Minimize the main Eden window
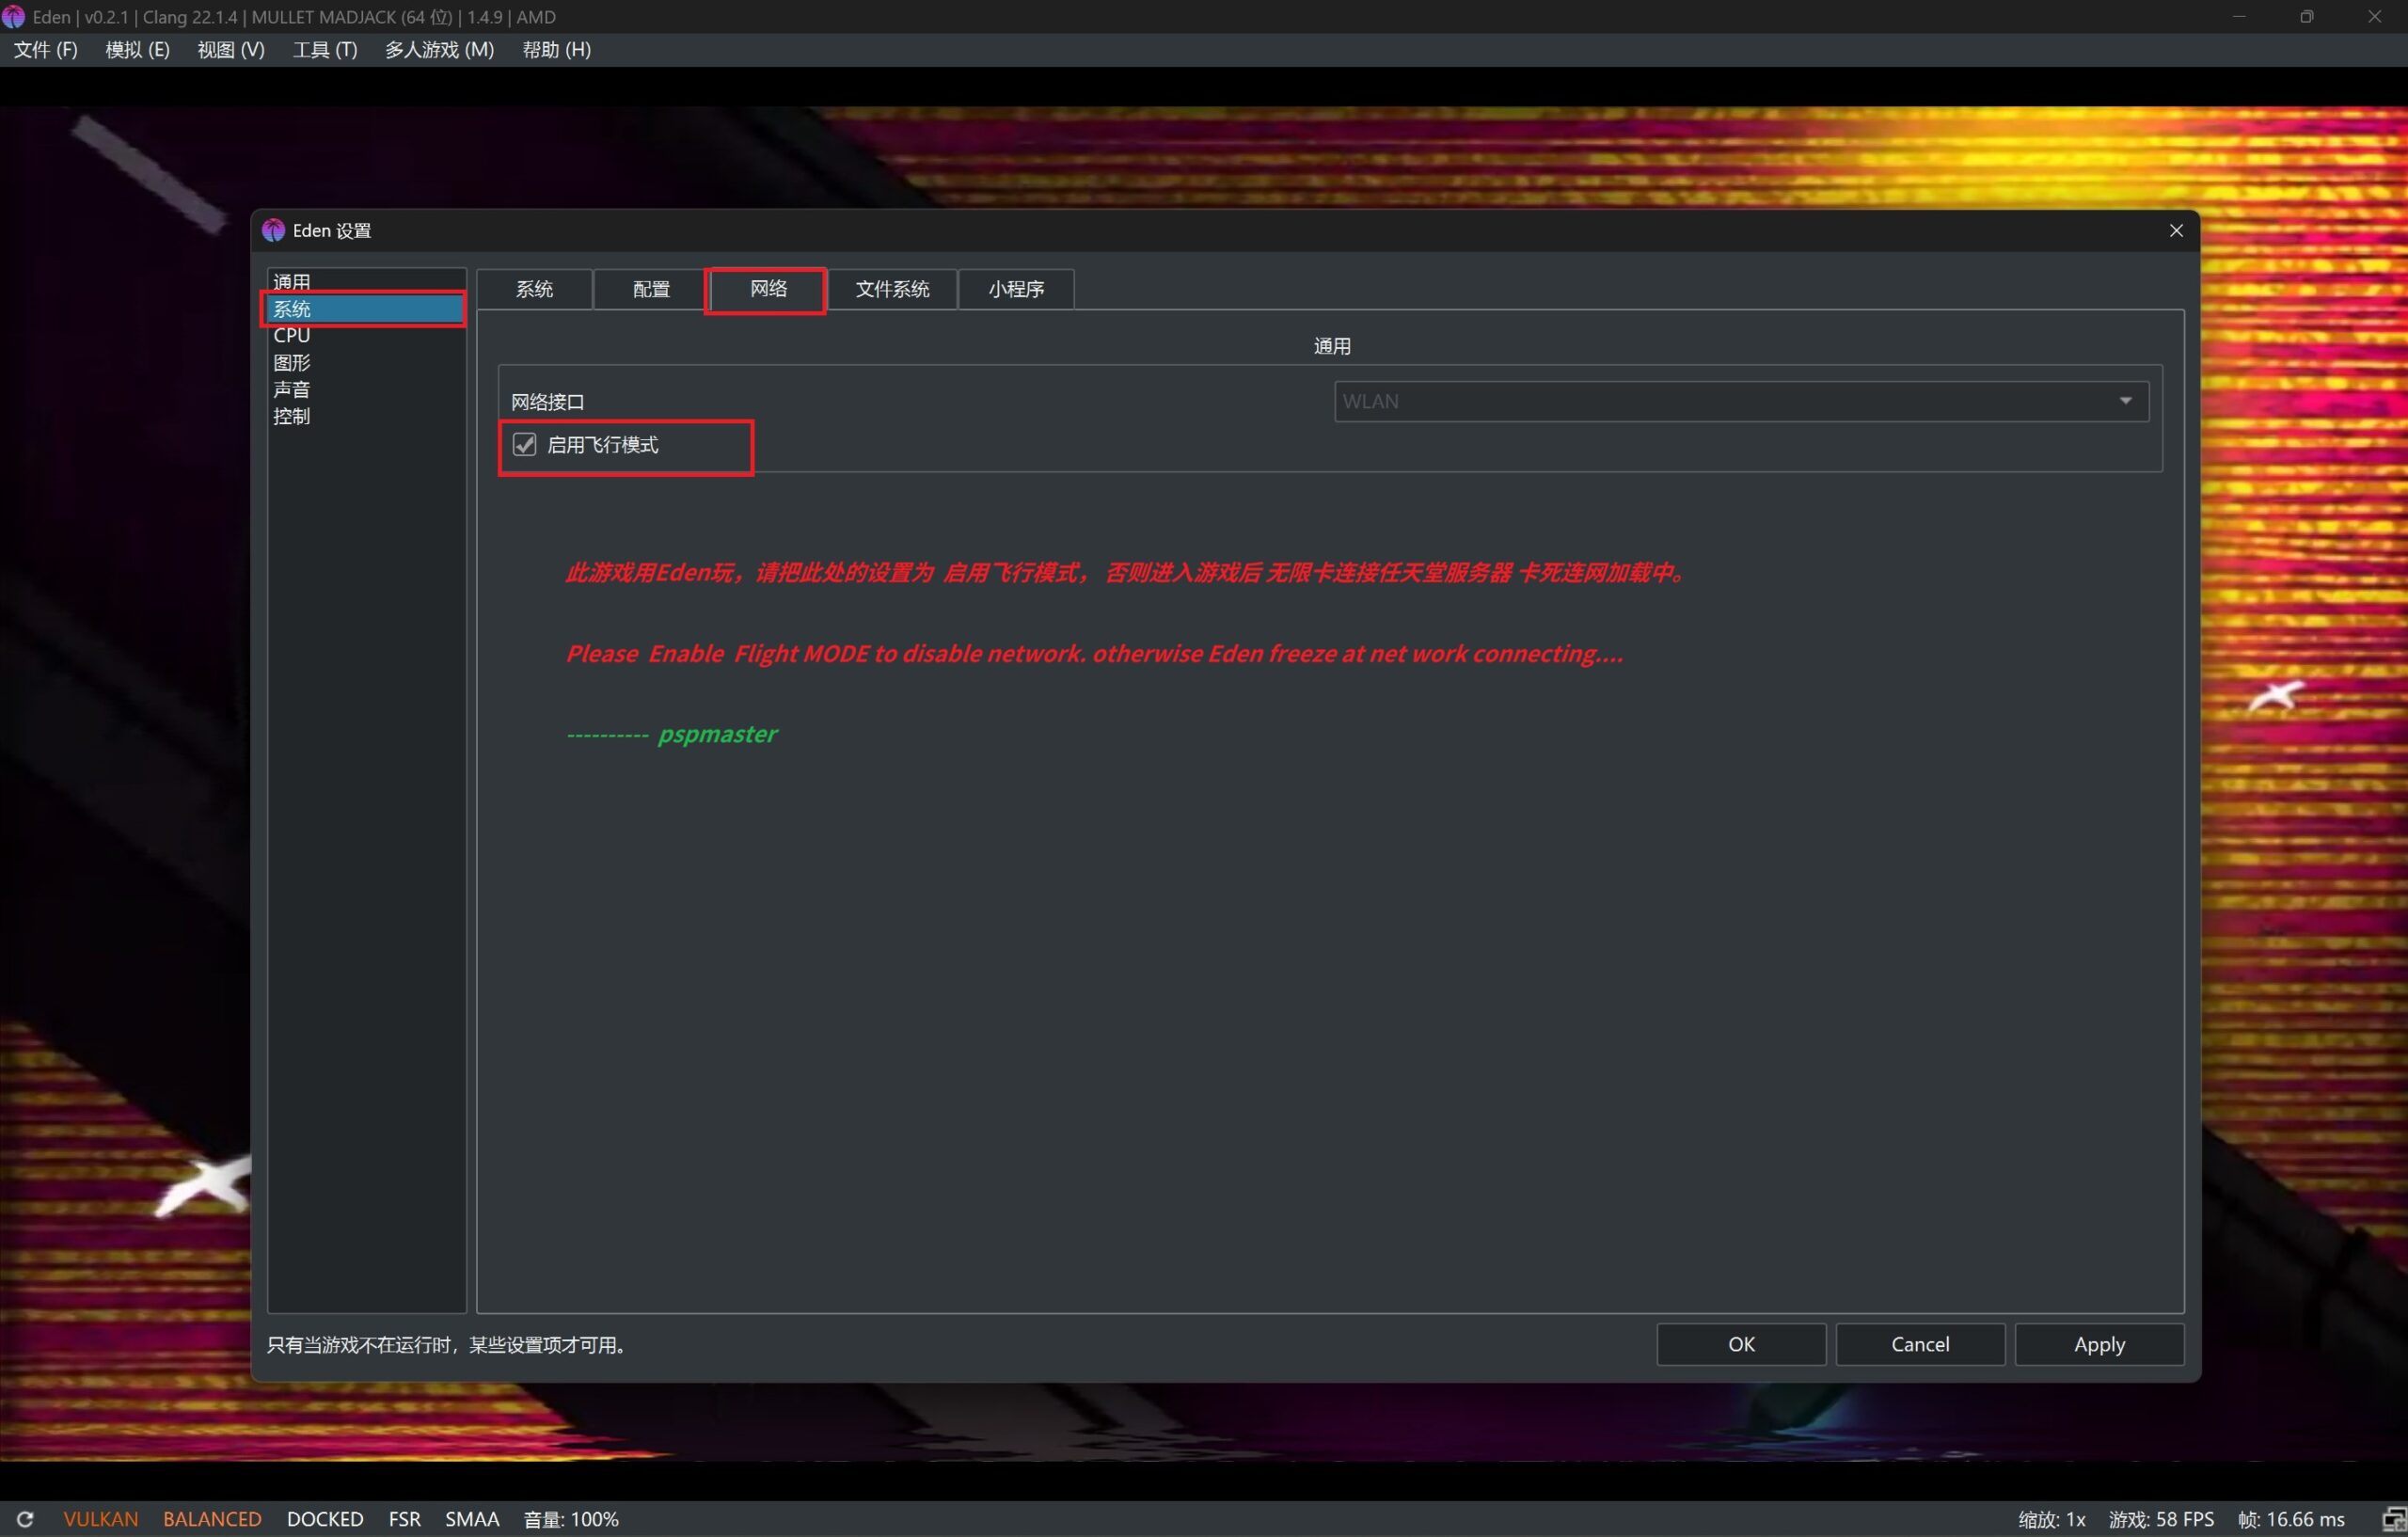 point(2239,17)
